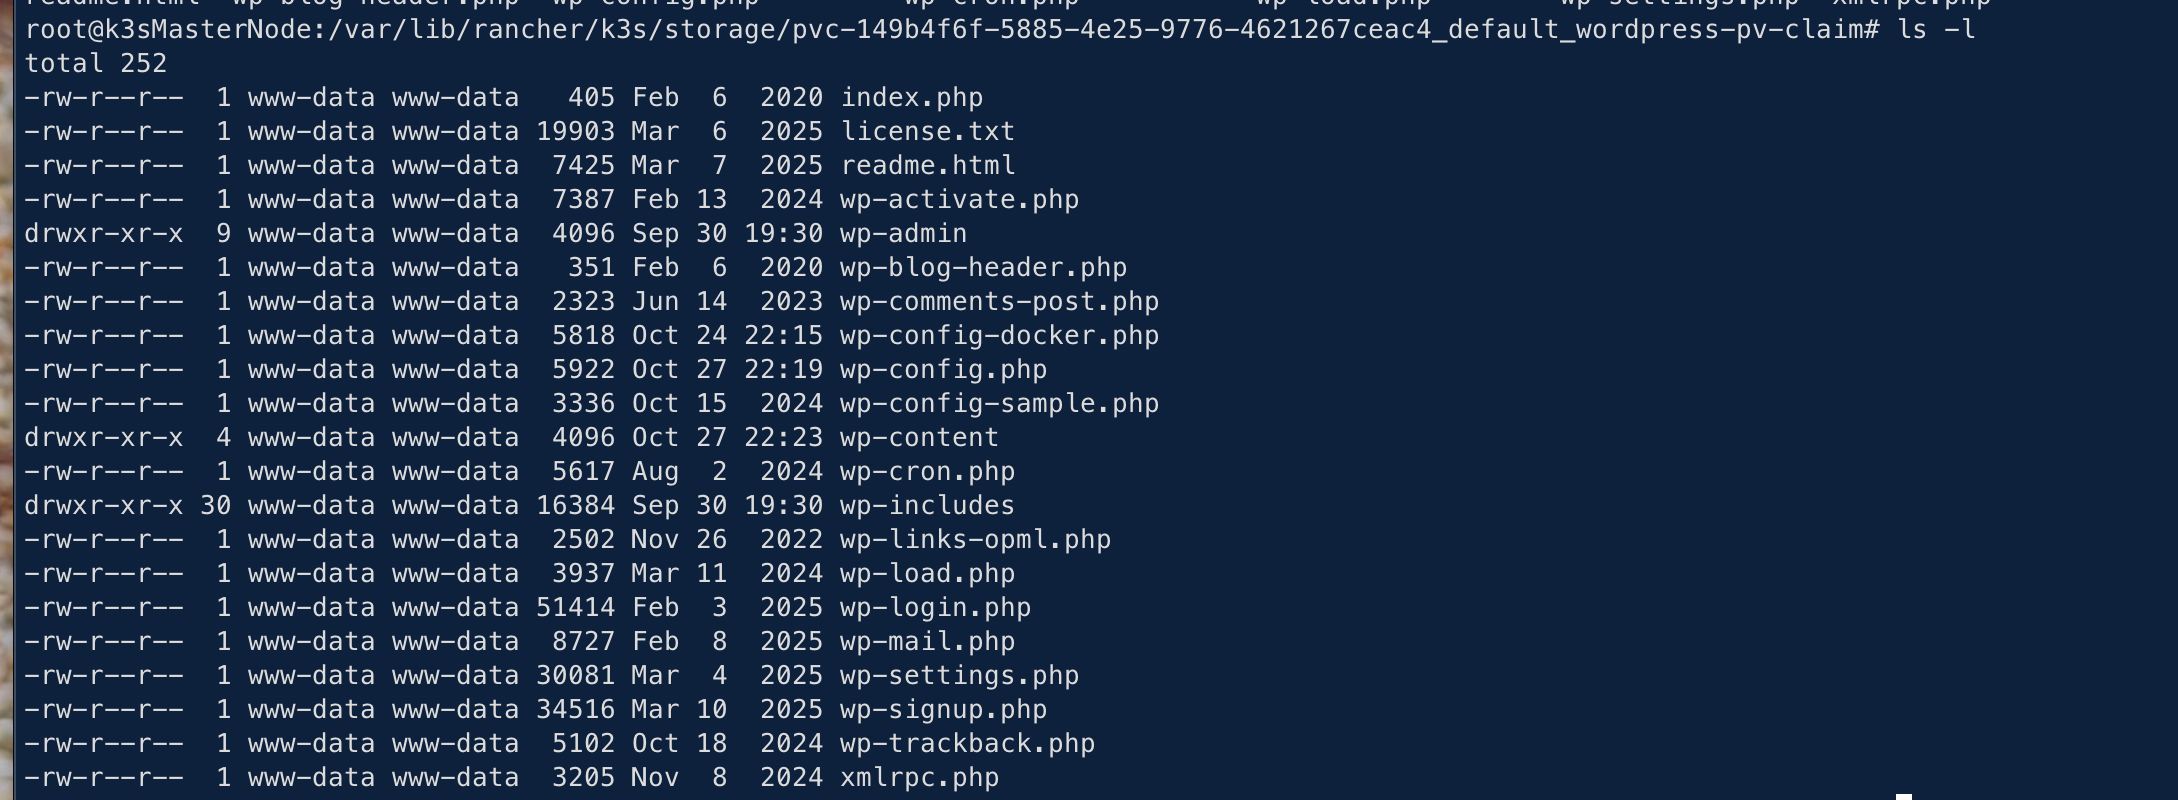The image size is (2178, 800).
Task: Click the wp-config-docker.php filename
Action: click(999, 336)
